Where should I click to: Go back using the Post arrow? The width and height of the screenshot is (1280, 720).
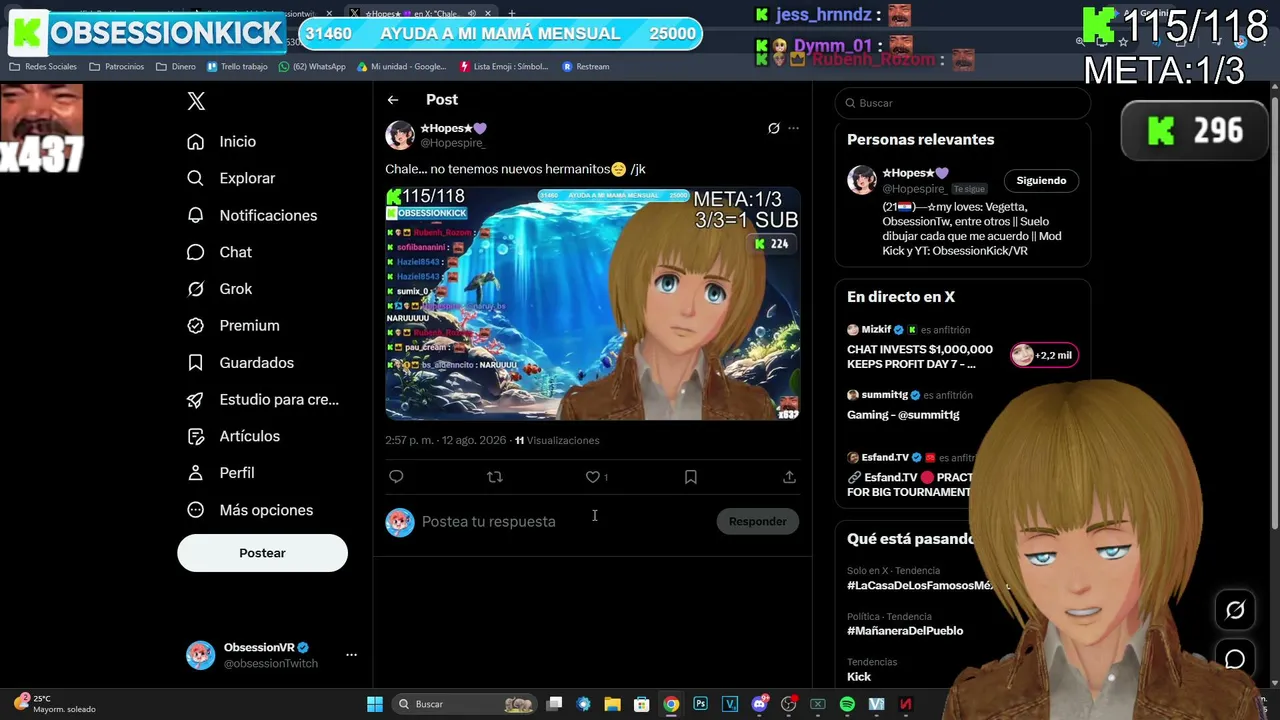pos(393,100)
